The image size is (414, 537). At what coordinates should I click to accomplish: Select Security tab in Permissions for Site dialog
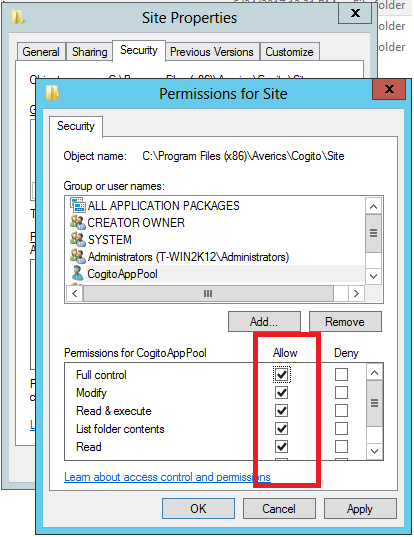pos(76,126)
